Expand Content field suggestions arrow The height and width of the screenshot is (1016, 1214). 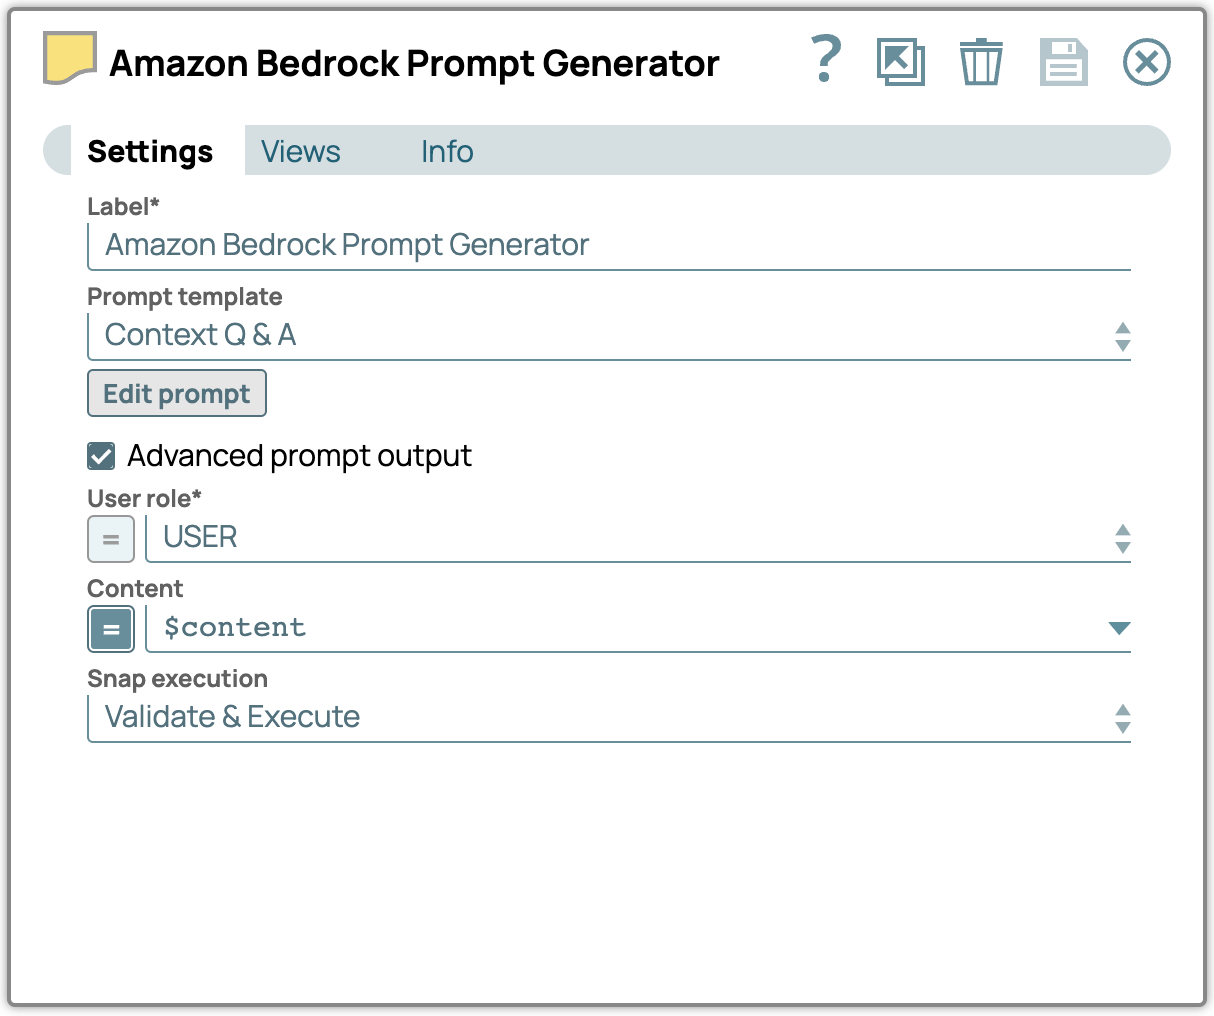[1119, 628]
